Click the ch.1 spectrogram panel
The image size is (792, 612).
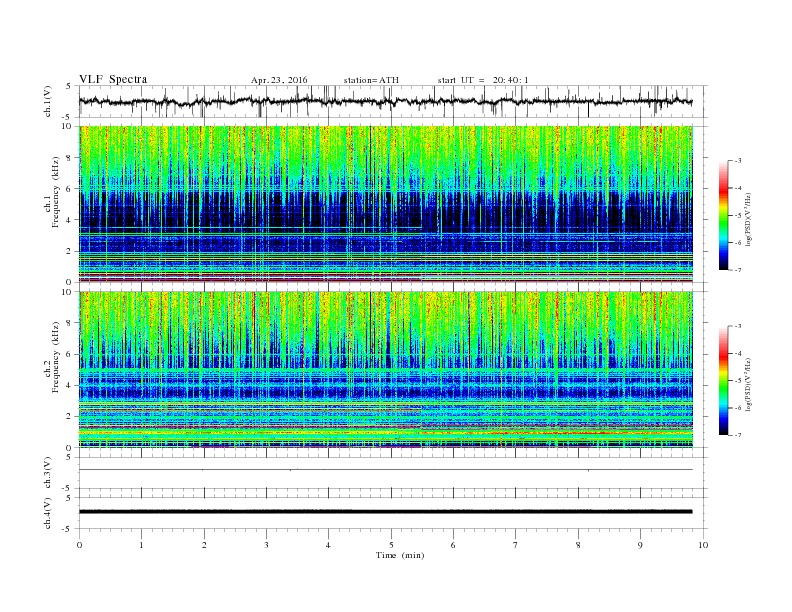[x=386, y=204]
